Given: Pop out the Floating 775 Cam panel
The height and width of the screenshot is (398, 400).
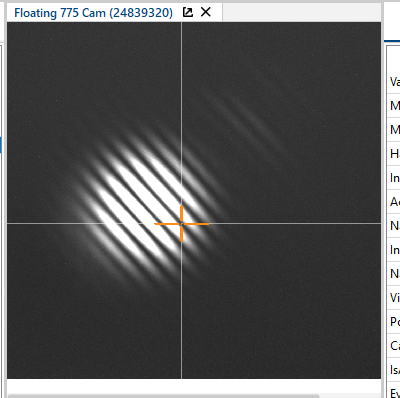Looking at the screenshot, I should [188, 12].
